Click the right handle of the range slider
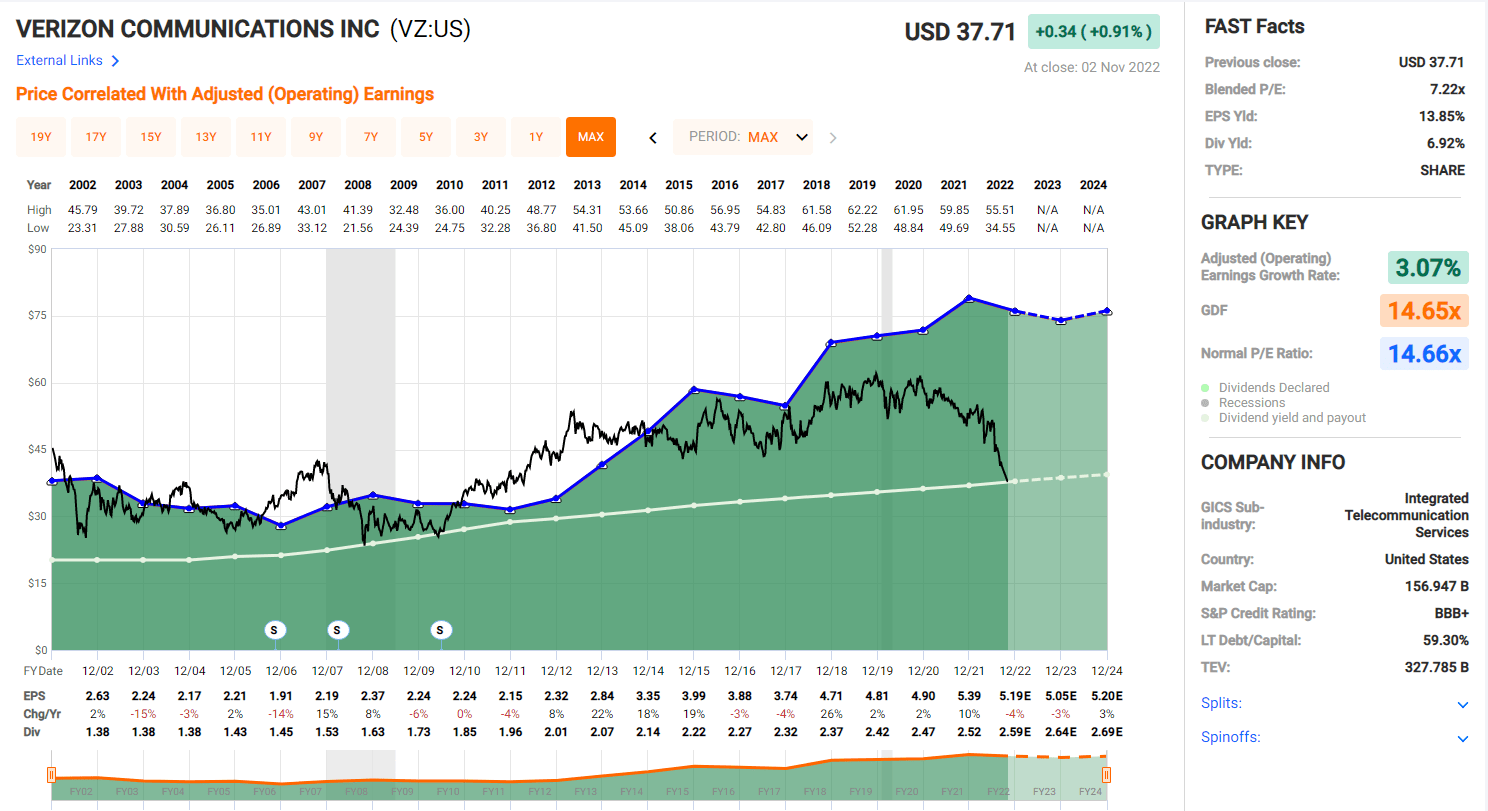The height and width of the screenshot is (811, 1488). click(1106, 775)
